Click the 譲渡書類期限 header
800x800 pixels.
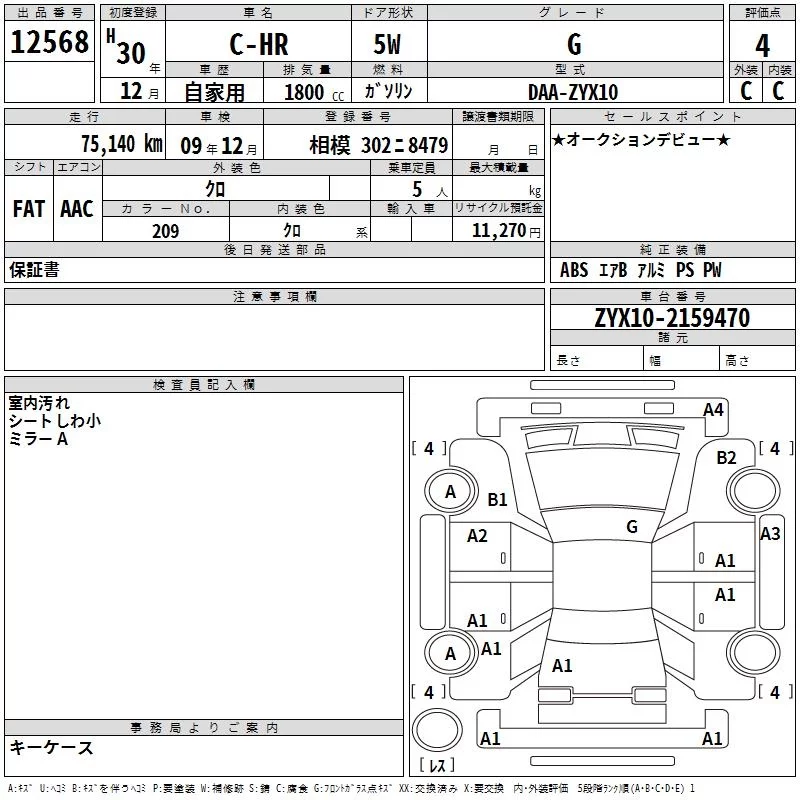point(498,117)
